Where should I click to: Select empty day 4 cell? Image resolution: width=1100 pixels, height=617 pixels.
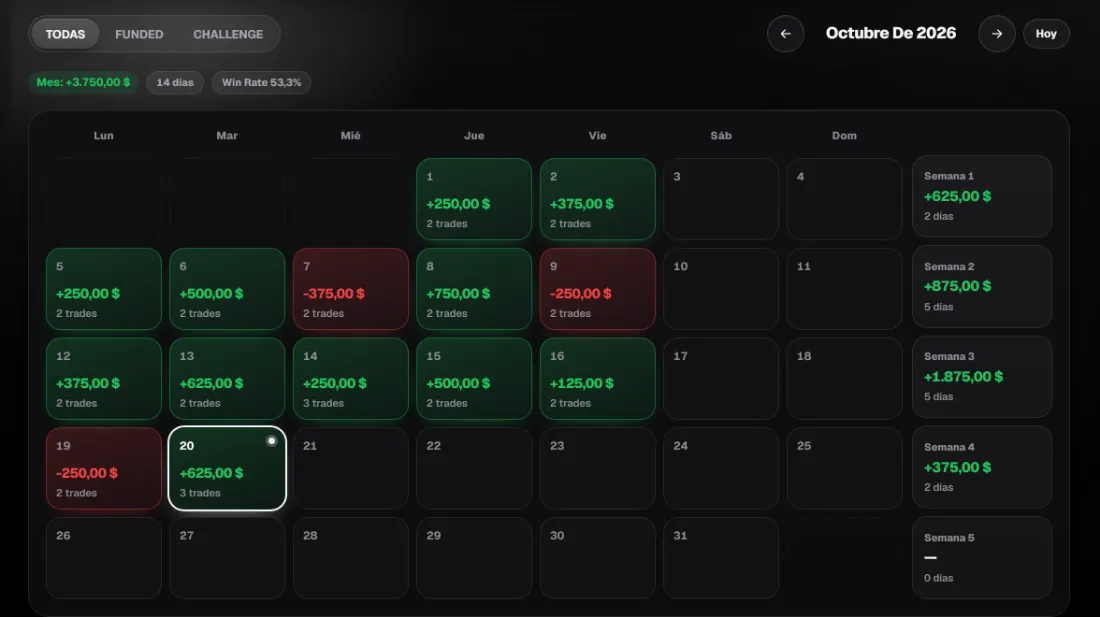pos(844,199)
